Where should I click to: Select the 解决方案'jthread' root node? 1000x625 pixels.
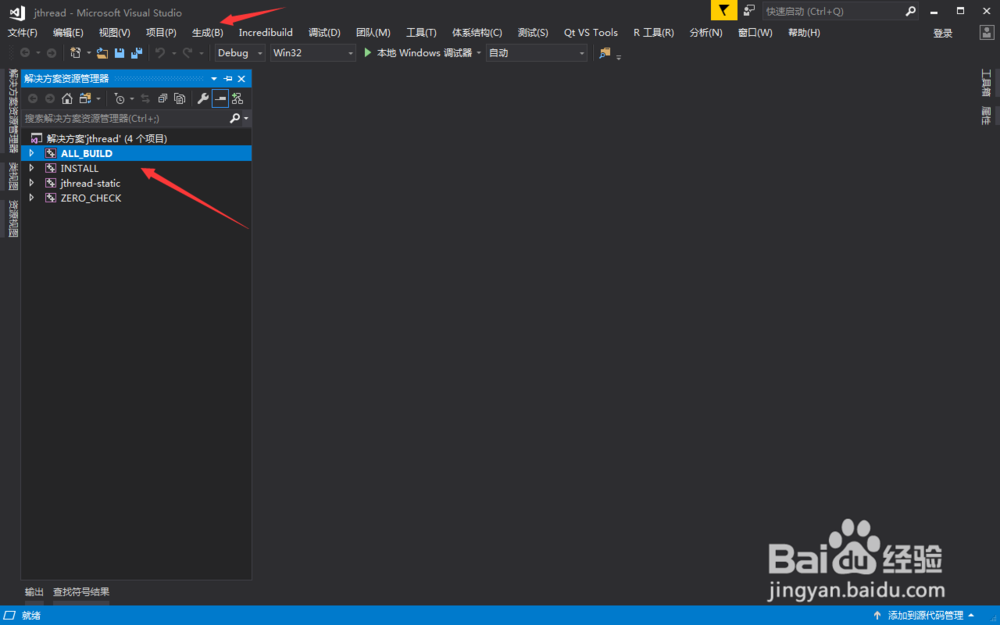click(107, 138)
